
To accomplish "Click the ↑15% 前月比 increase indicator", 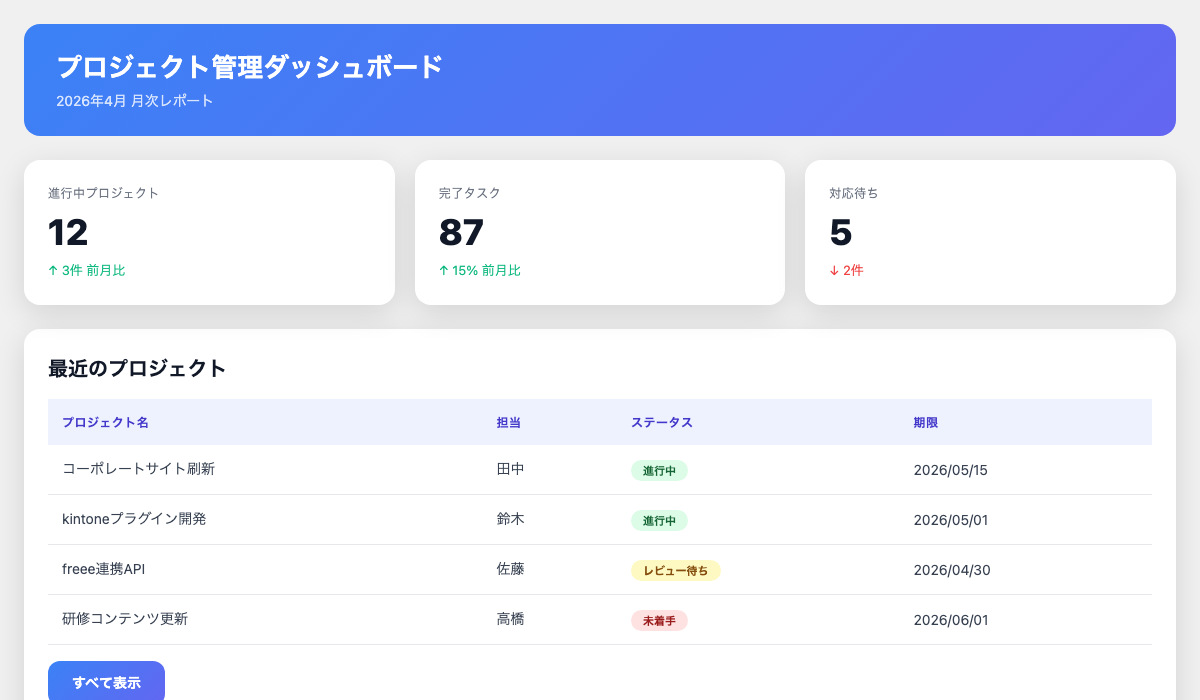I will 479,270.
